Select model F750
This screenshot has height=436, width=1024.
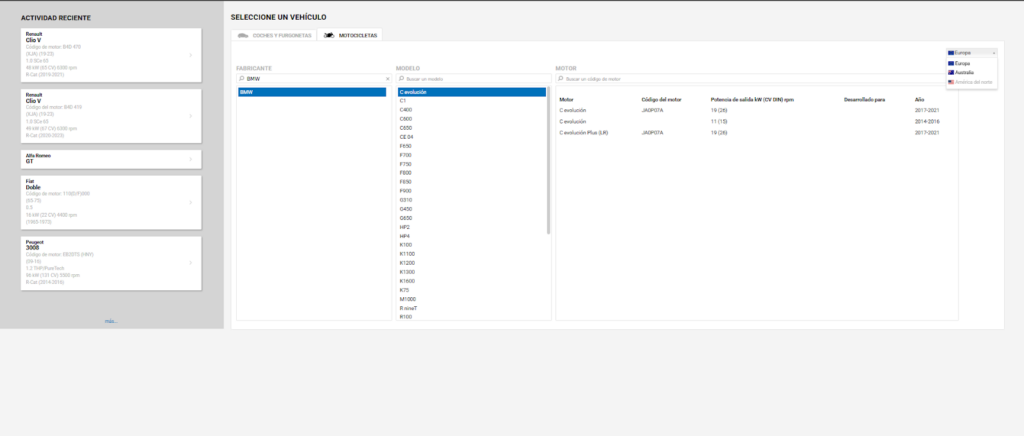[472, 164]
